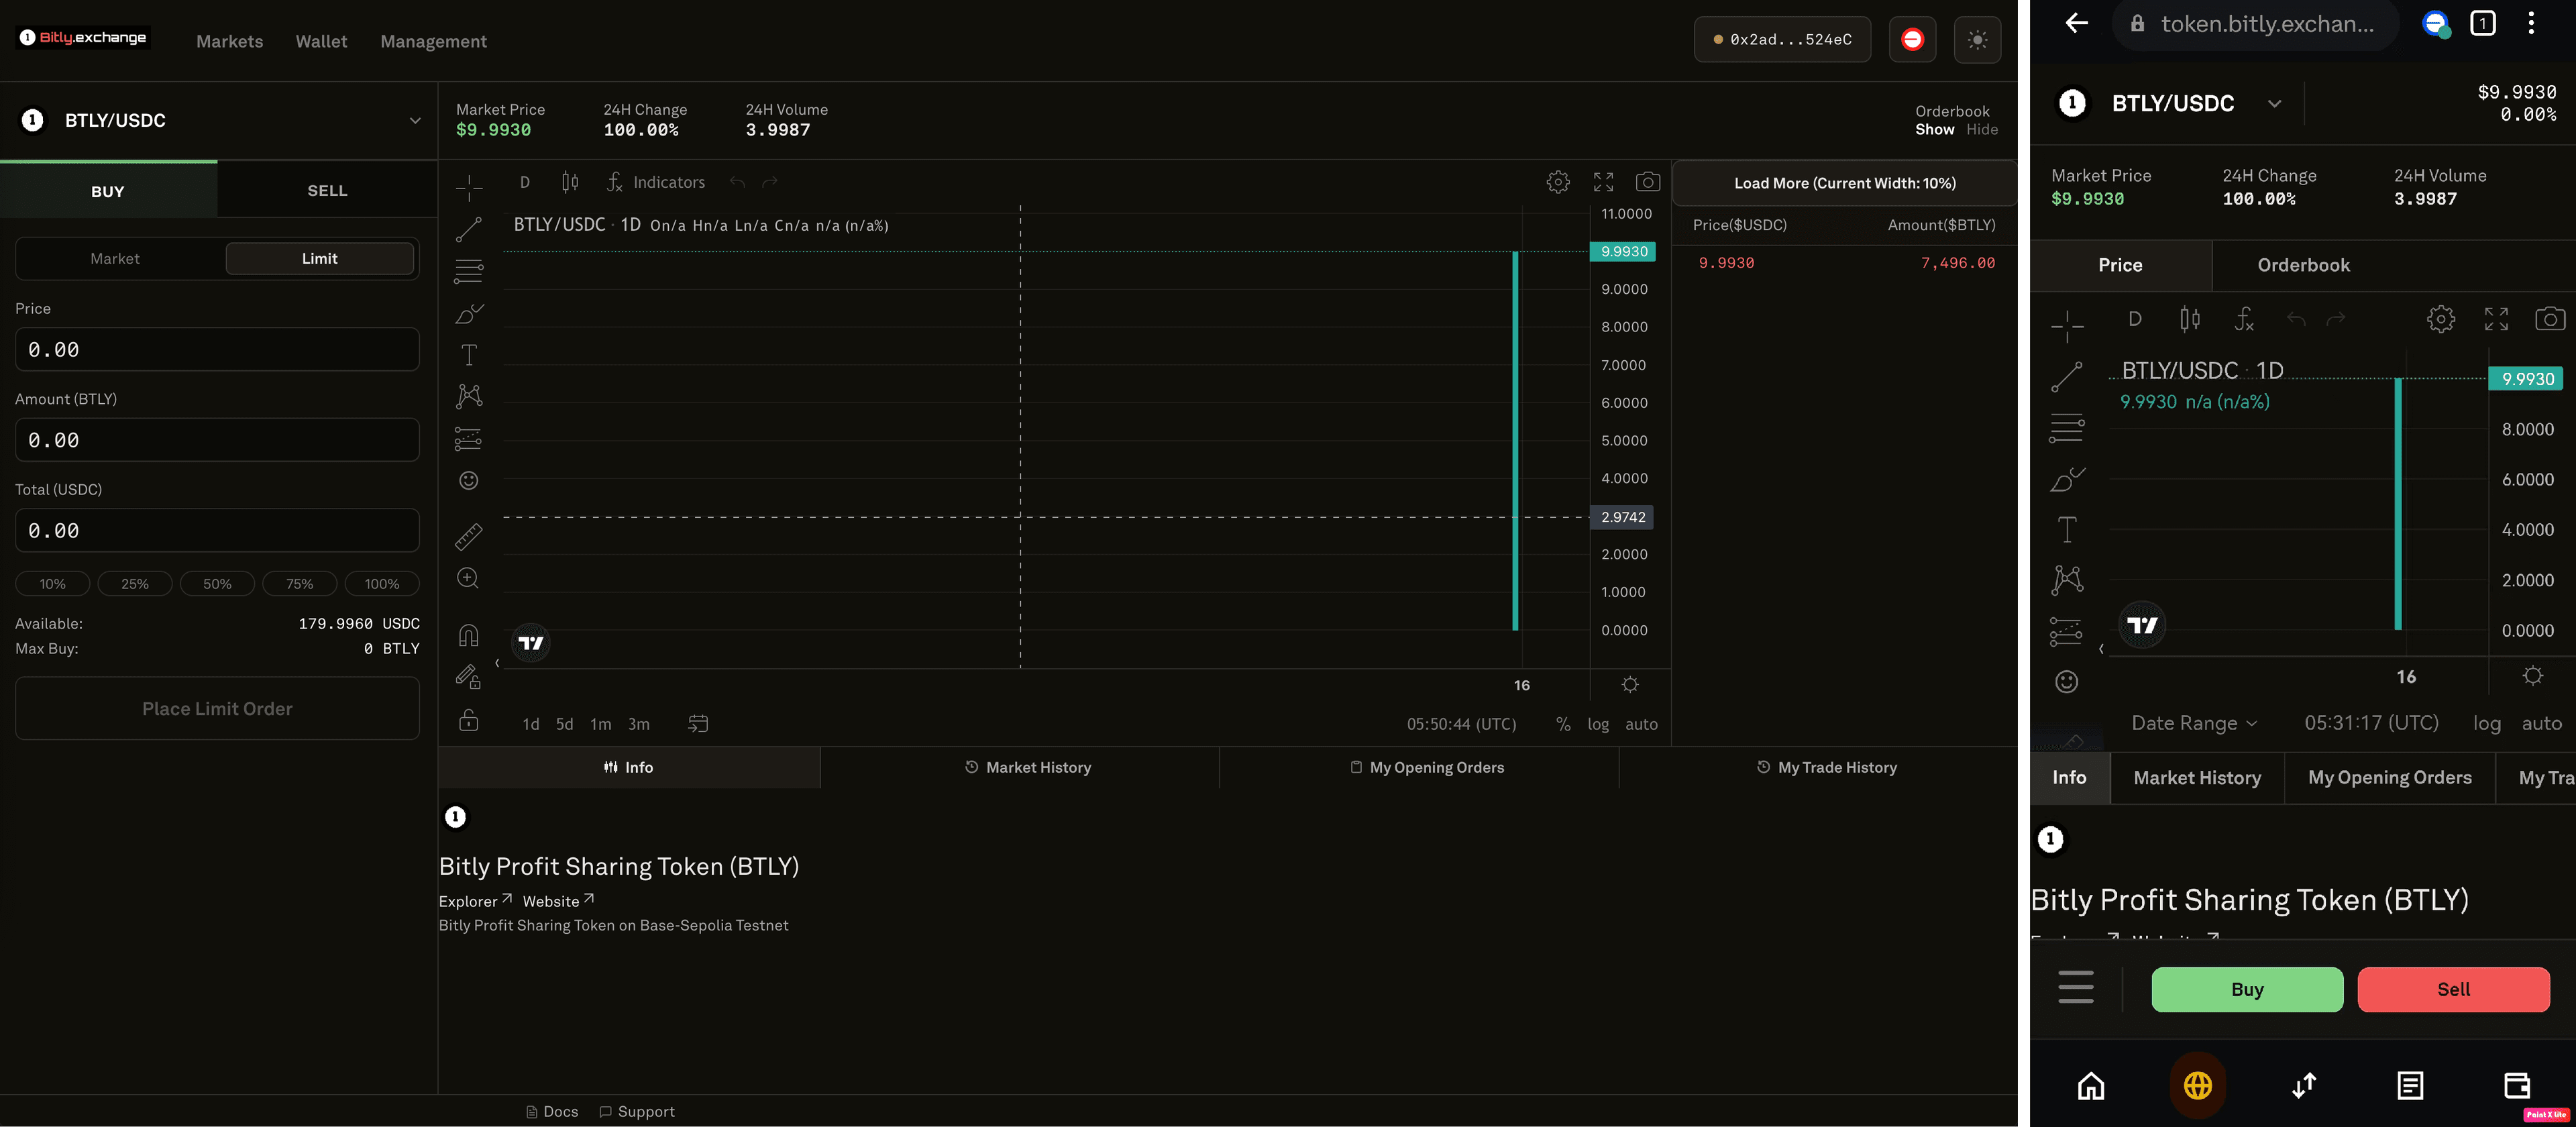This screenshot has width=2576, height=1127.
Task: Open Website link for BTLY token
Action: point(559,901)
